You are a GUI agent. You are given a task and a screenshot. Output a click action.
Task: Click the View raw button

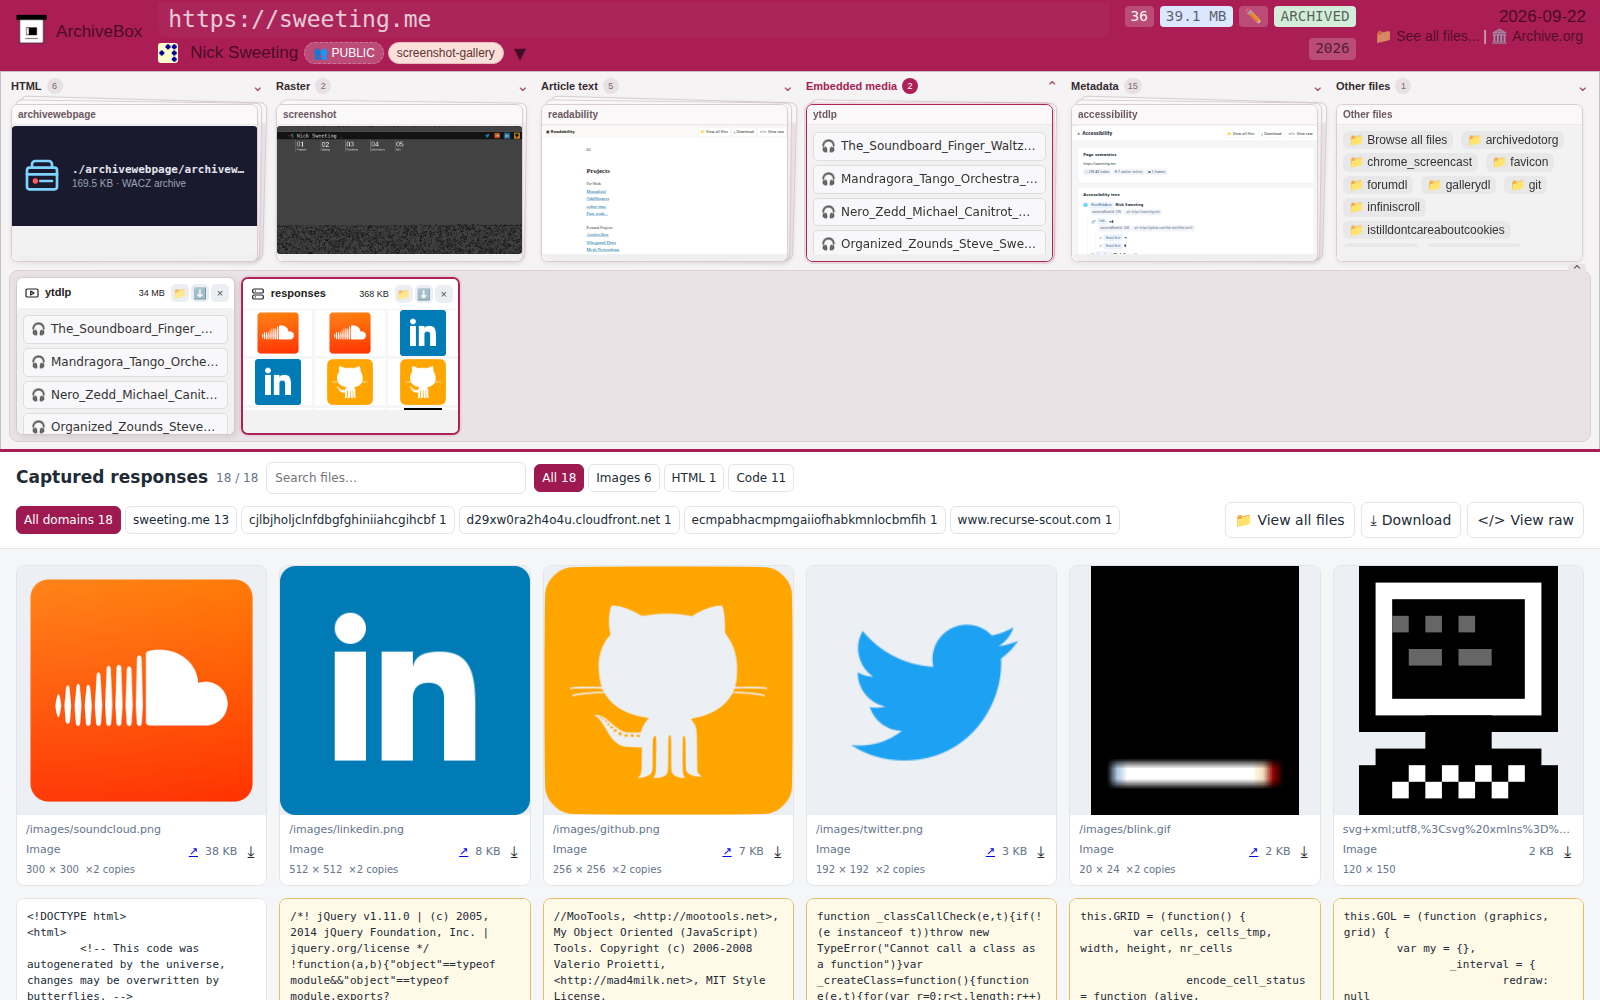[x=1526, y=520]
